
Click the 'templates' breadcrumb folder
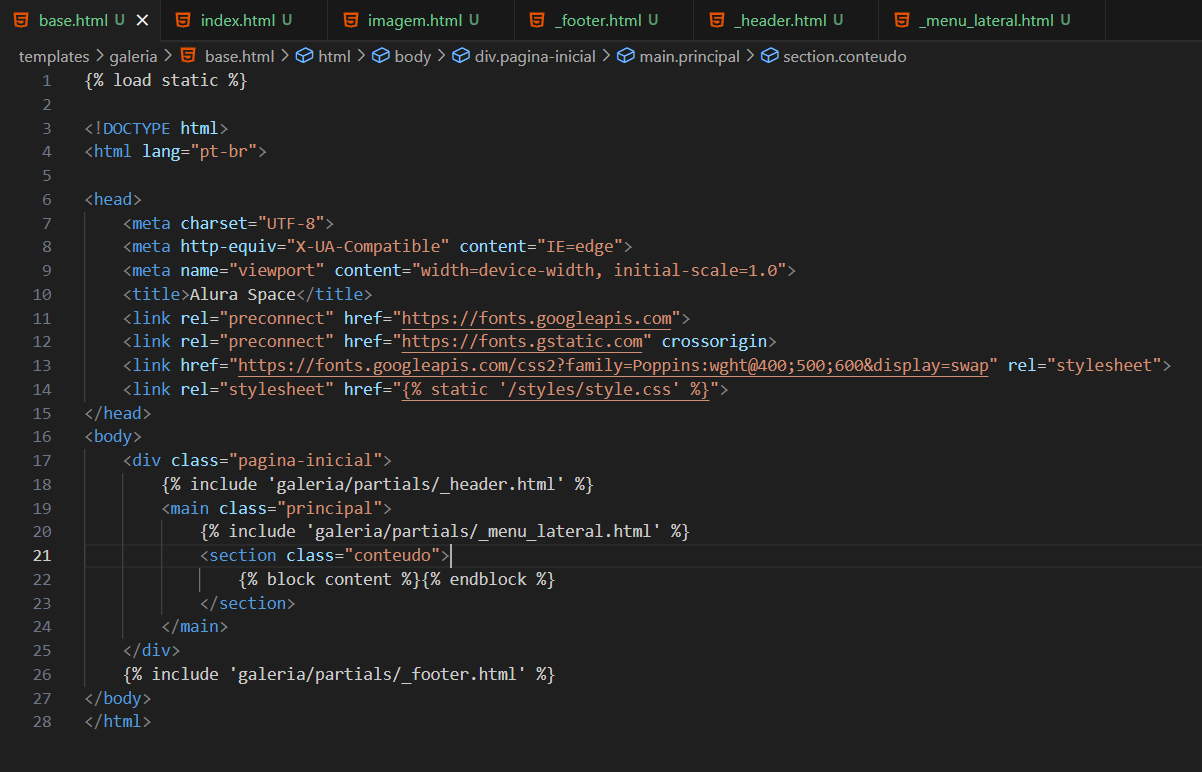tap(54, 57)
